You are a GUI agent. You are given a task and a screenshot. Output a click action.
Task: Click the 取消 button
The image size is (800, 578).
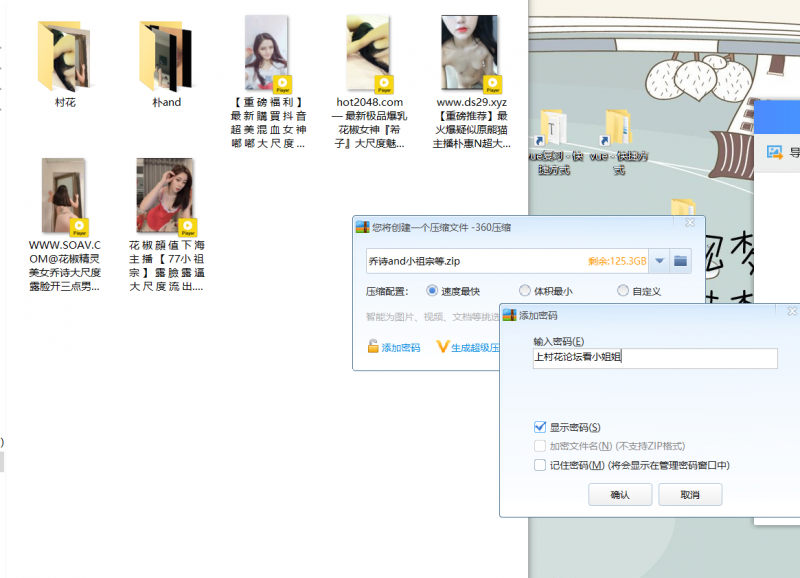coord(690,495)
